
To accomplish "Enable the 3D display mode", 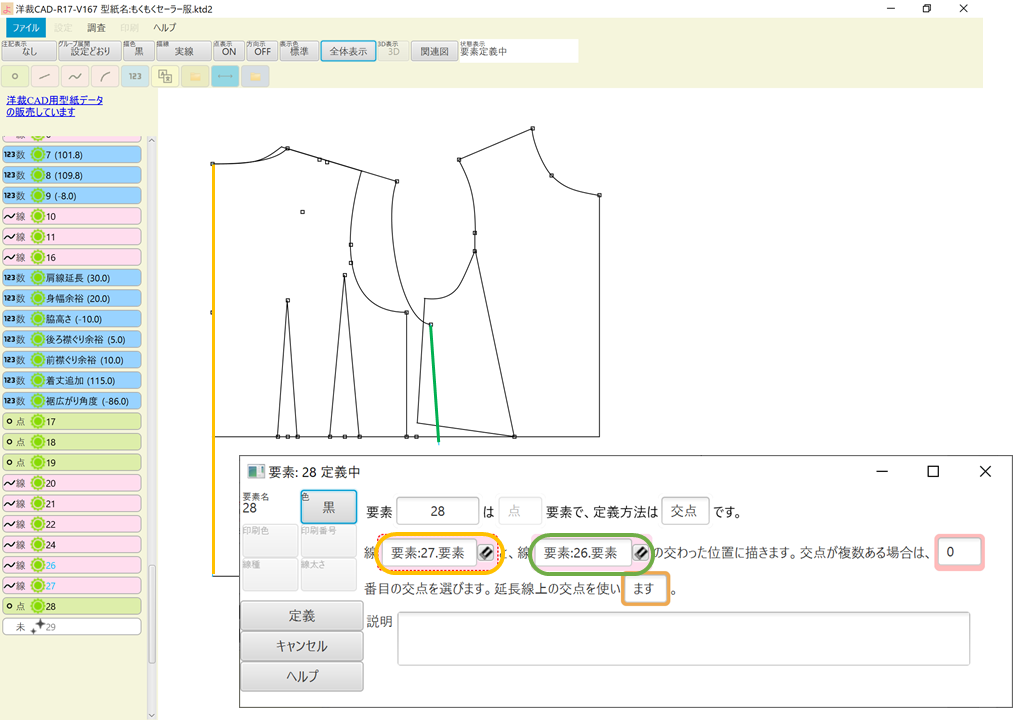I will click(x=392, y=50).
